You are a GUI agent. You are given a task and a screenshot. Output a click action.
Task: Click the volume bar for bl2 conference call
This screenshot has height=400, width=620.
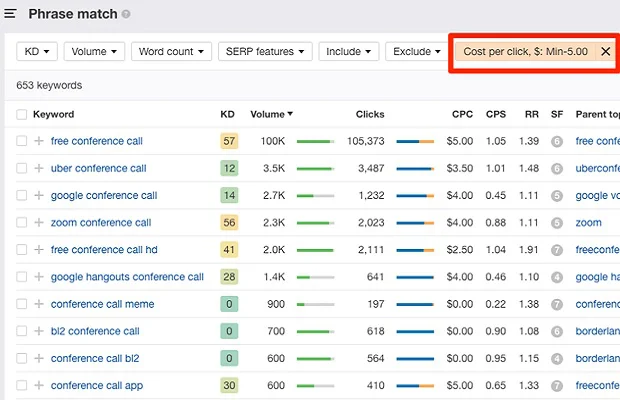(316, 331)
